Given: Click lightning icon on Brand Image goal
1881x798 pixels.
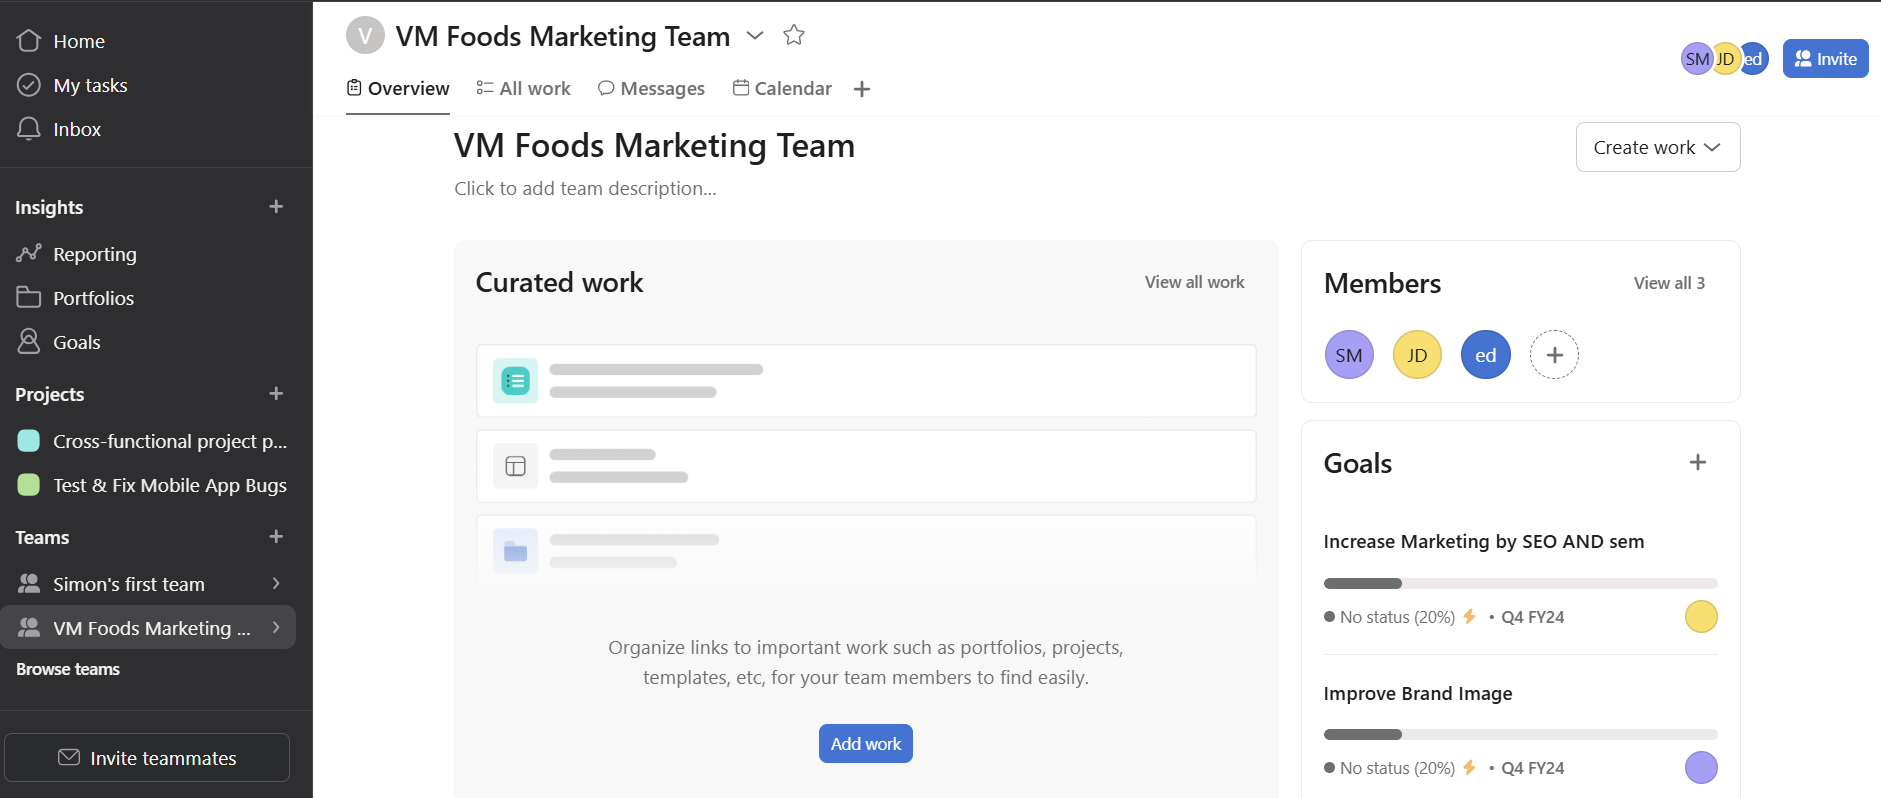Looking at the screenshot, I should pyautogui.click(x=1469, y=768).
